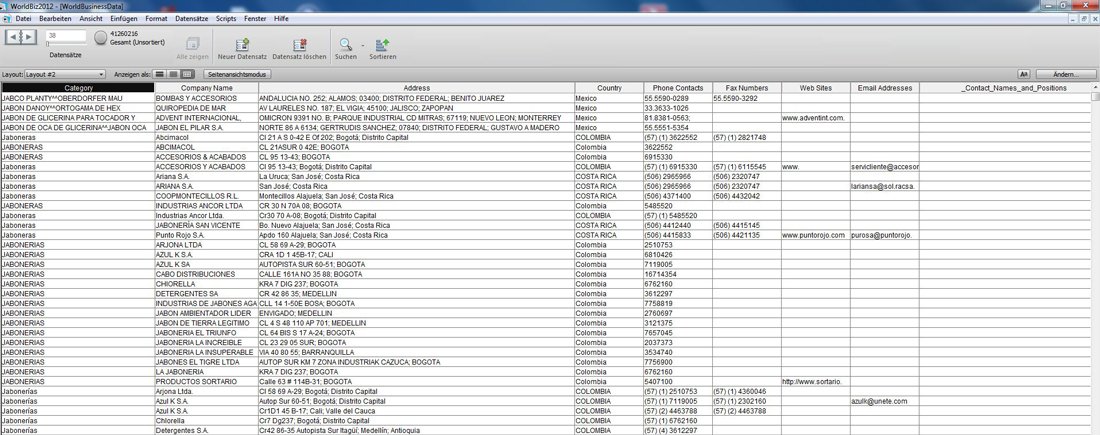Click phone cell 81.8381-0563;

tap(678, 118)
